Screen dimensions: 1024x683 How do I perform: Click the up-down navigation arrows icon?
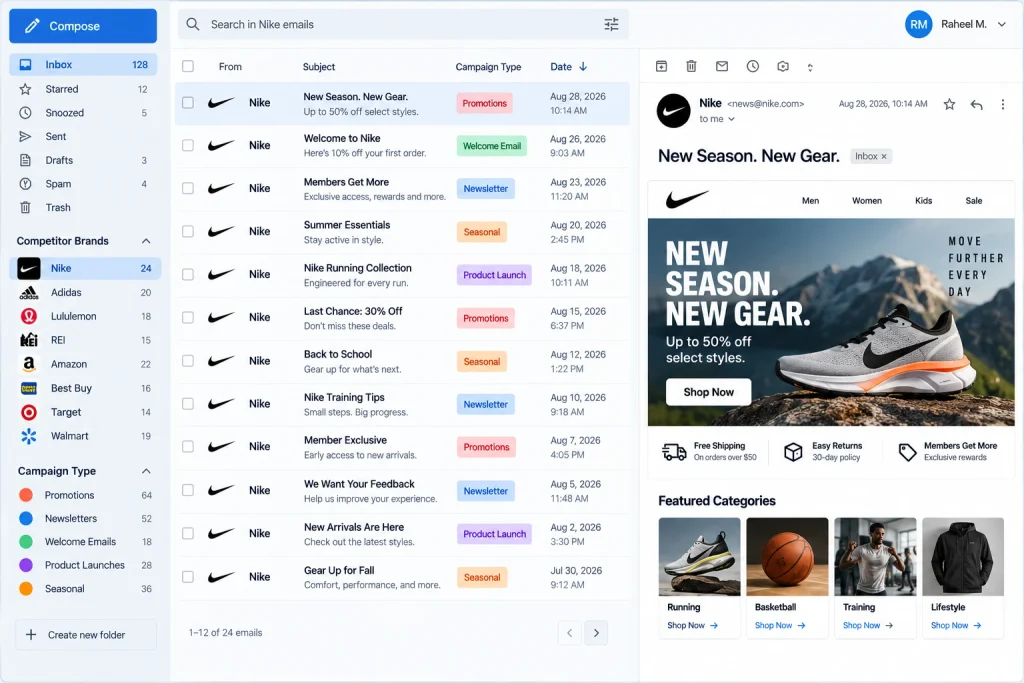pos(810,67)
